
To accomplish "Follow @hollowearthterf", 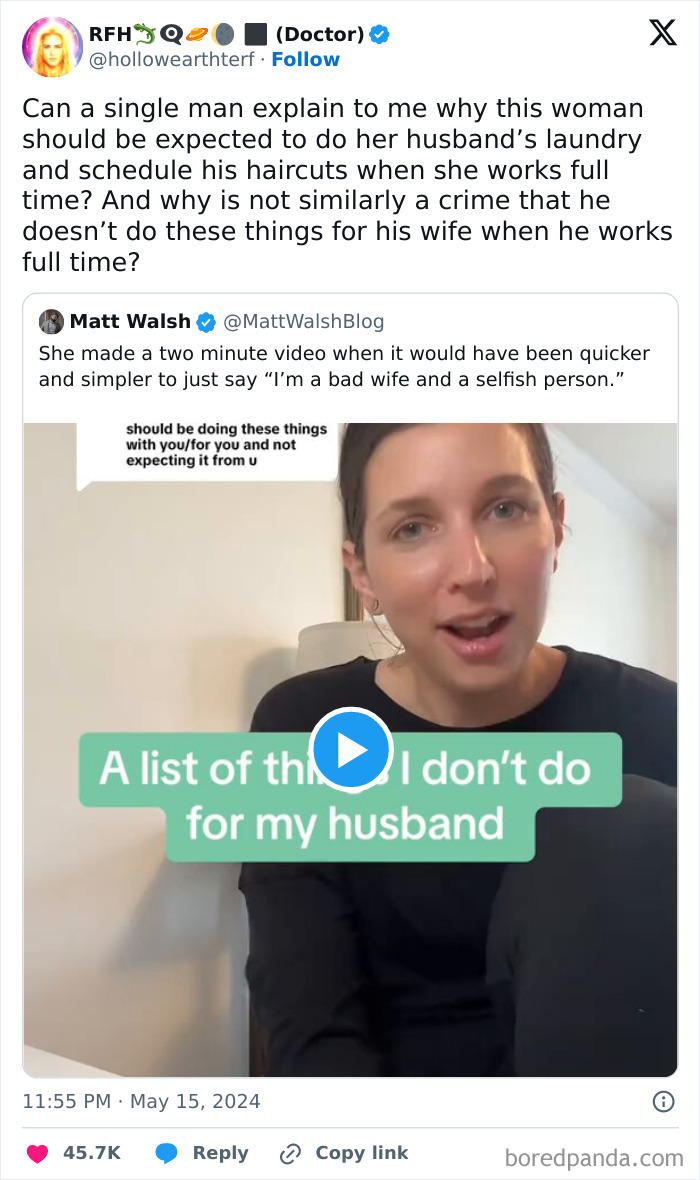I will pyautogui.click(x=306, y=59).
